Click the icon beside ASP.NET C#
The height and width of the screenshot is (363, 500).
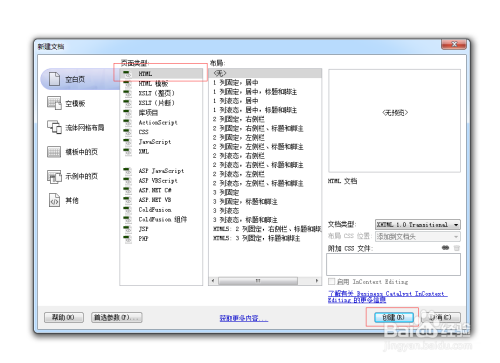127,190
